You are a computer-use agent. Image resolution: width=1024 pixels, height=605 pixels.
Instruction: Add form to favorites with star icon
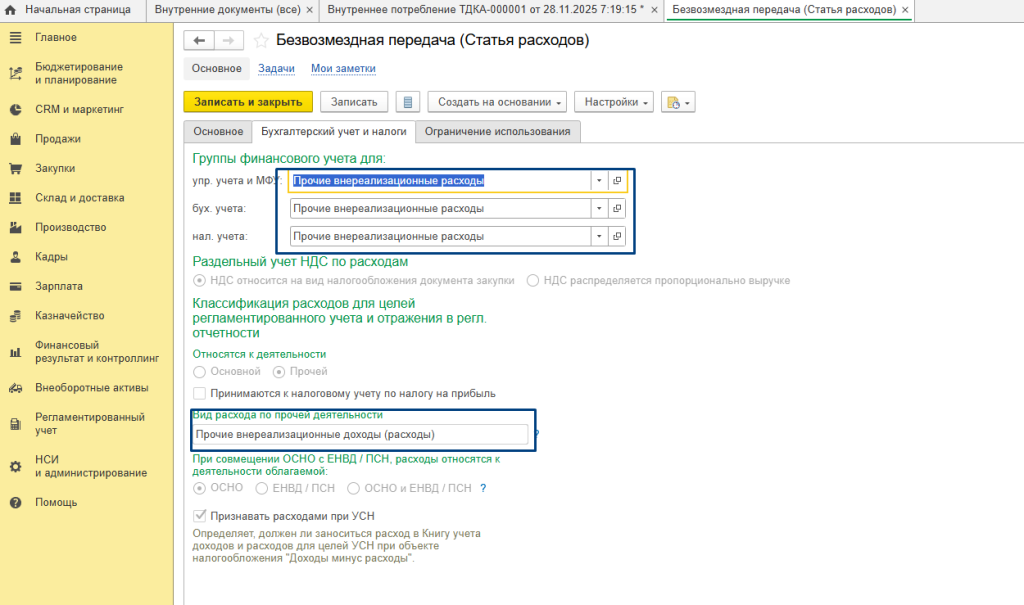click(x=261, y=41)
